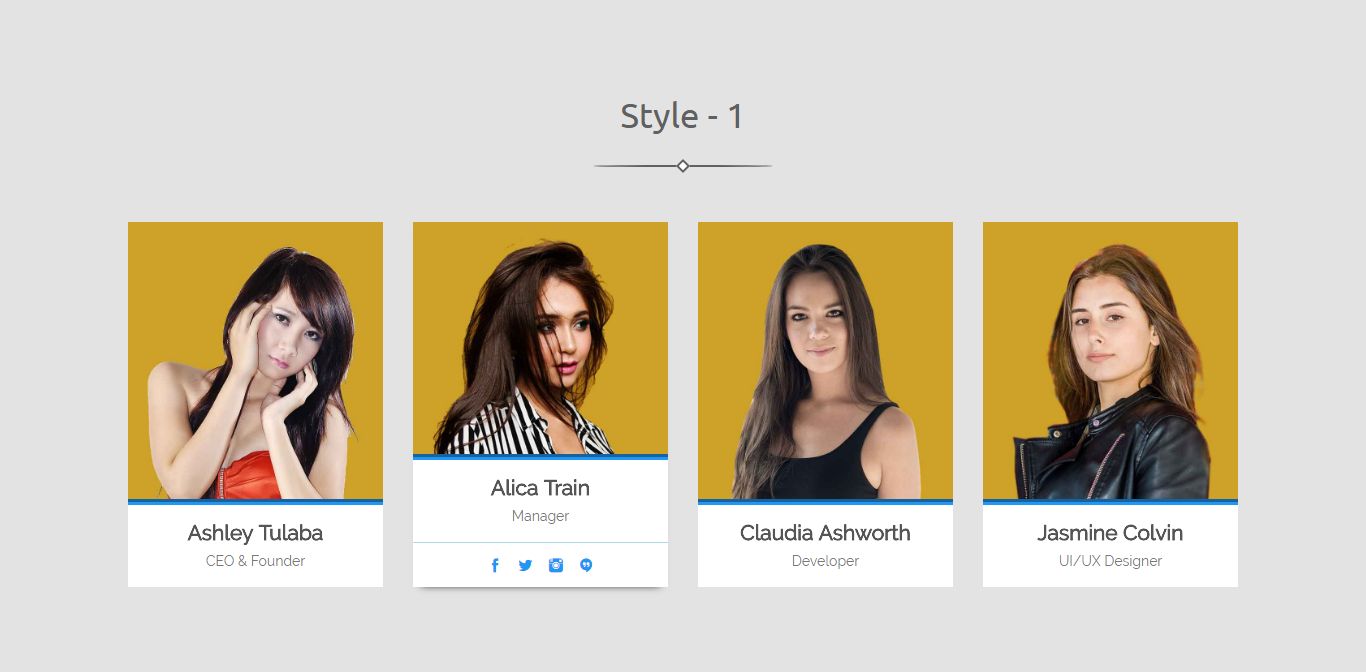The height and width of the screenshot is (672, 1366).
Task: Click the Style - 1 heading
Action: [x=682, y=116]
